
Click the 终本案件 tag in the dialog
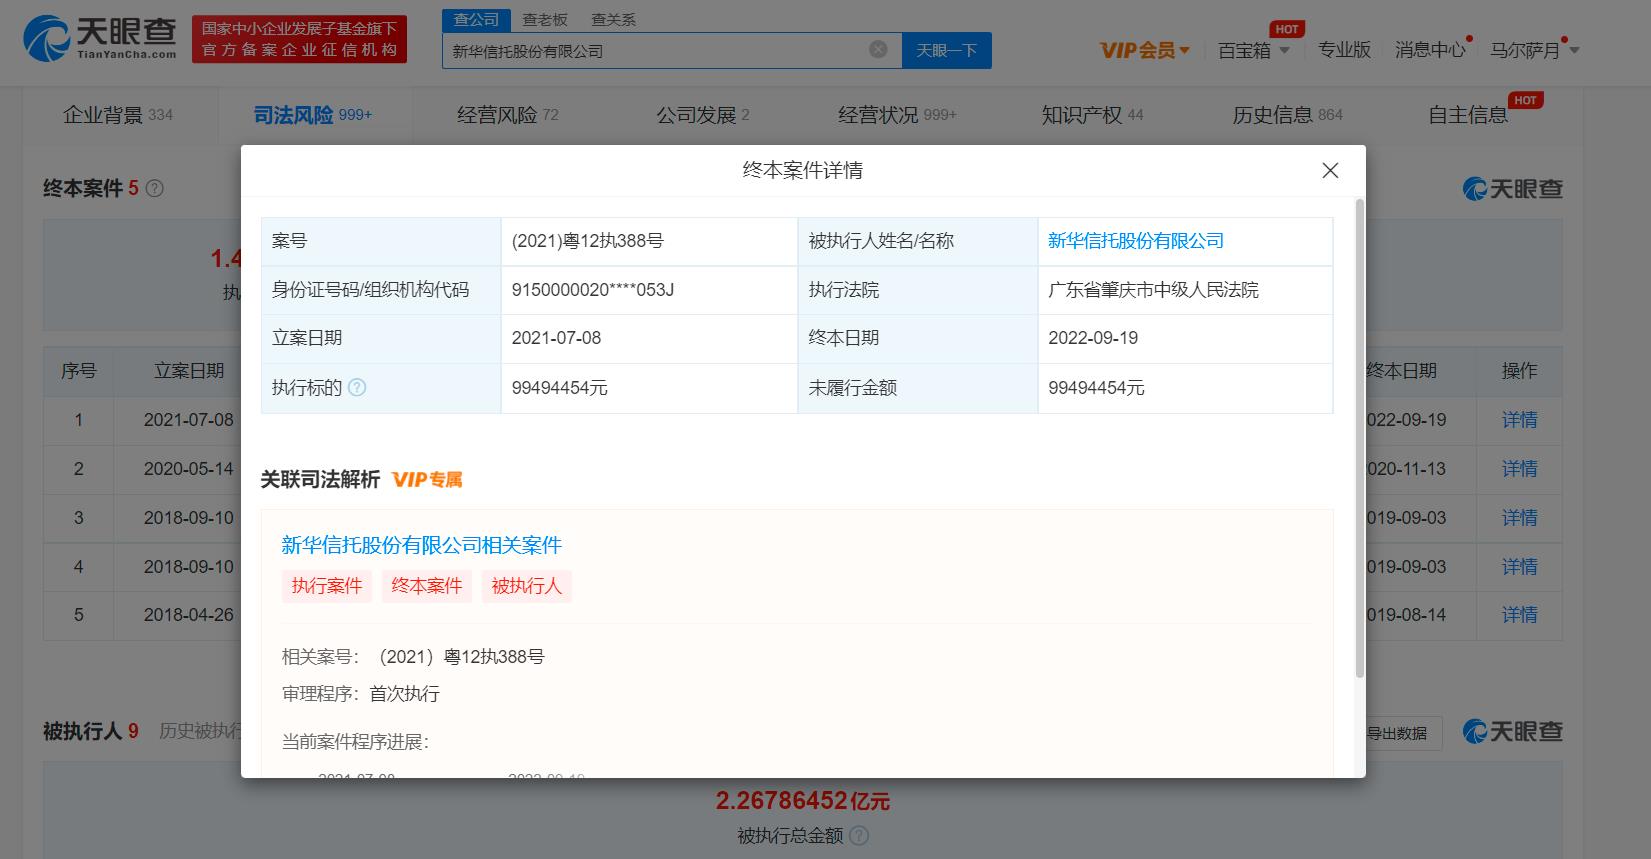pyautogui.click(x=426, y=586)
